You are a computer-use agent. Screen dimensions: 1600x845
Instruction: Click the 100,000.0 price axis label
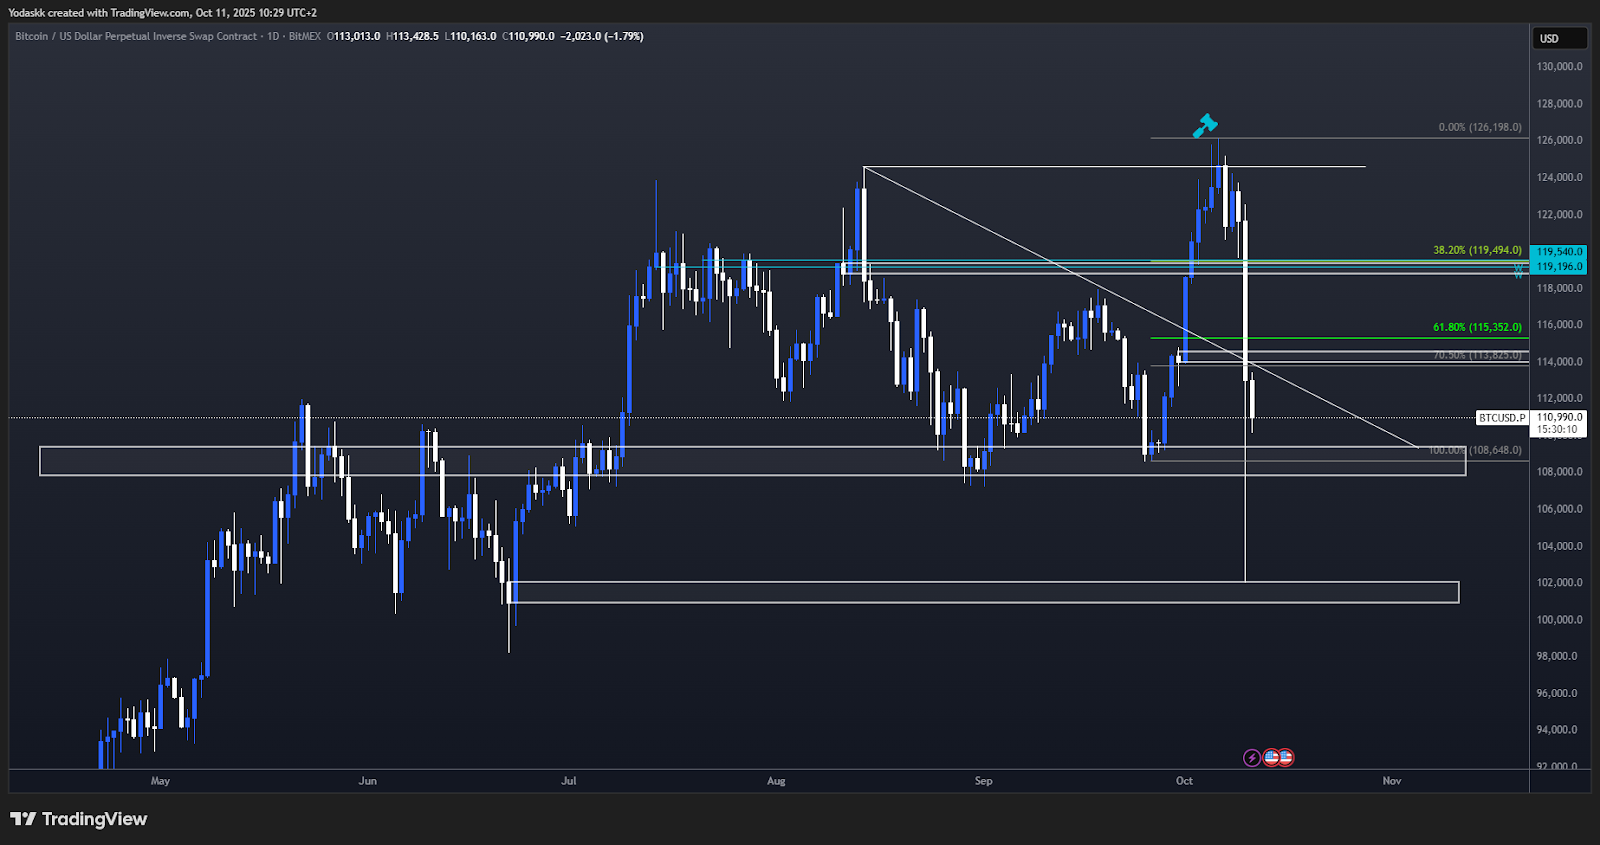tap(1559, 620)
